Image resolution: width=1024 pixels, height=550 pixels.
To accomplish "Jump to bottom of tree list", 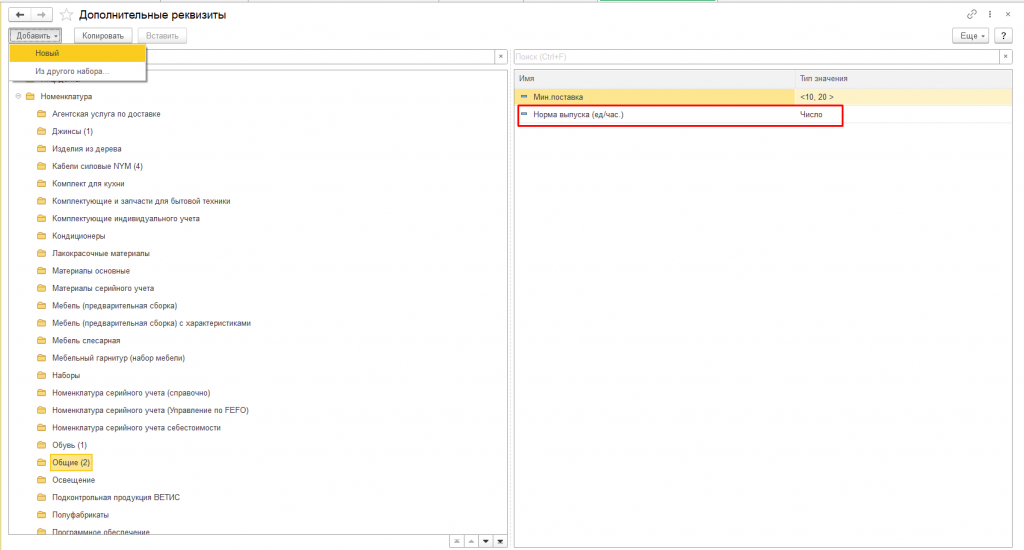I will [x=500, y=541].
